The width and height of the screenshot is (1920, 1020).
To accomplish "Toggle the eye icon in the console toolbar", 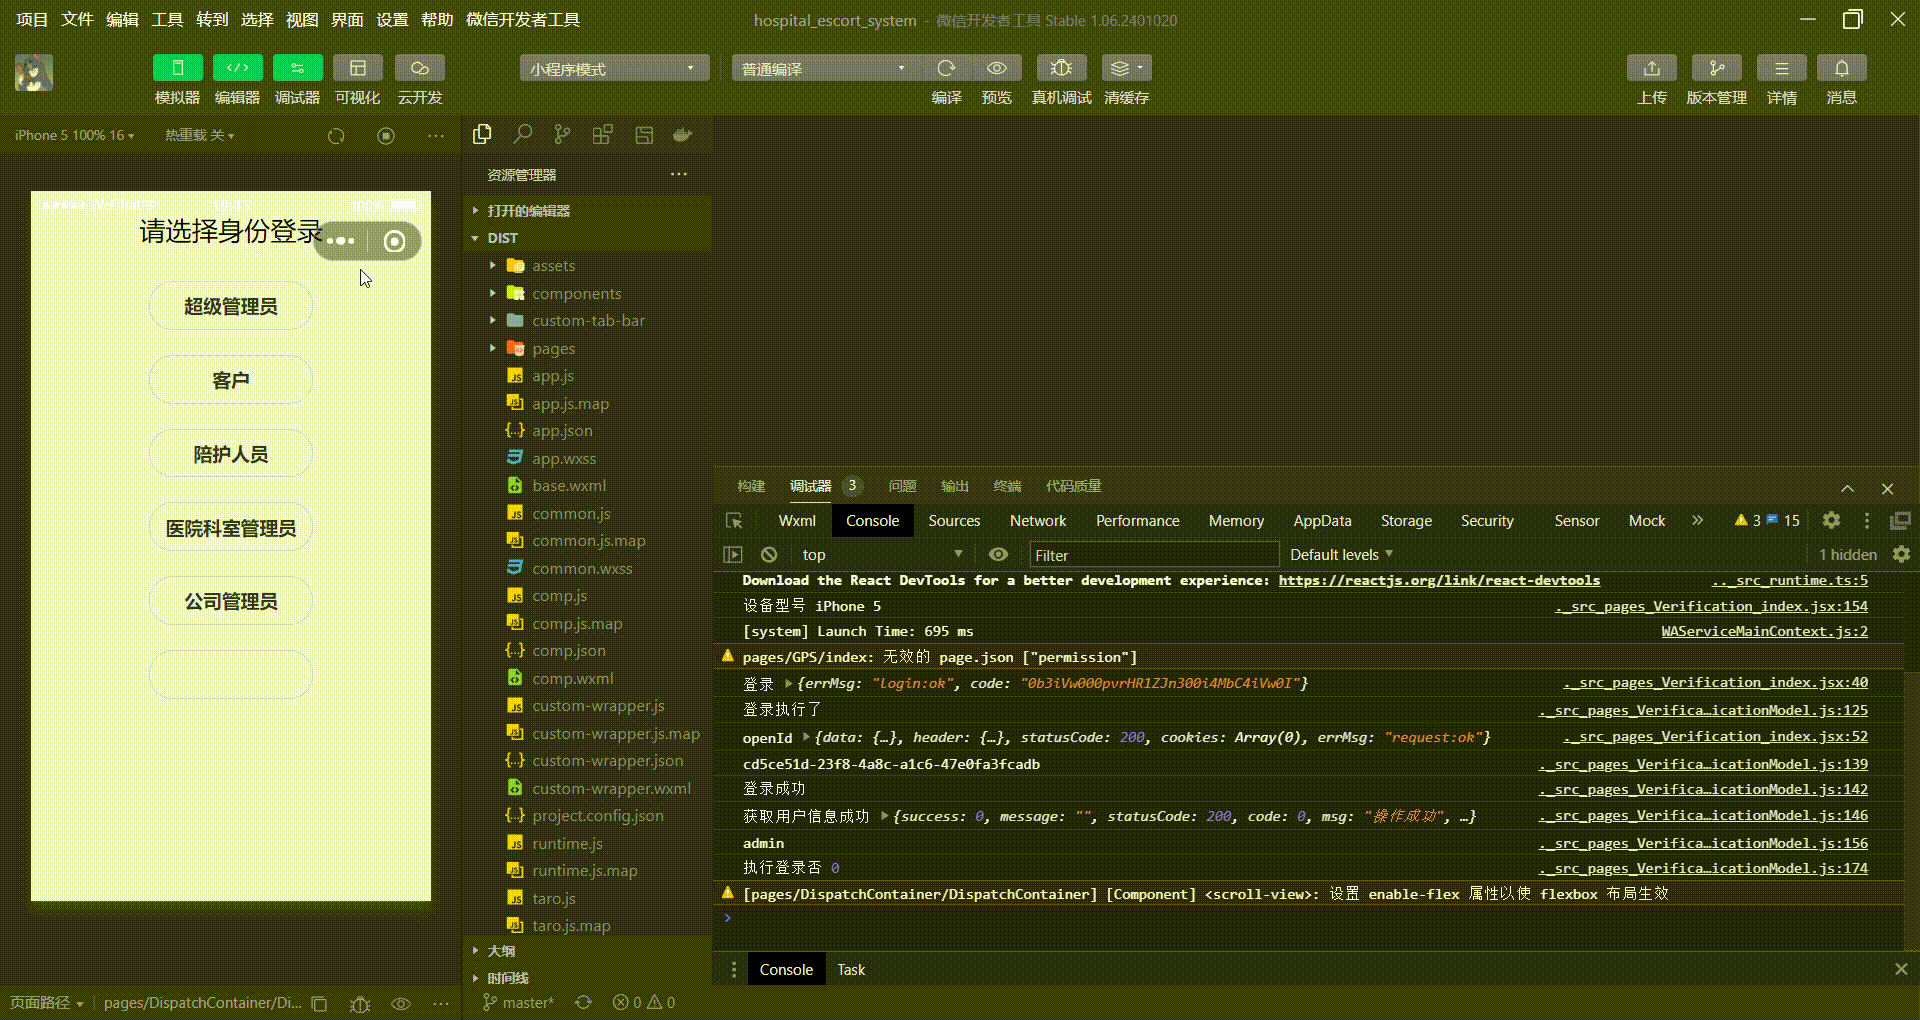I will point(997,554).
